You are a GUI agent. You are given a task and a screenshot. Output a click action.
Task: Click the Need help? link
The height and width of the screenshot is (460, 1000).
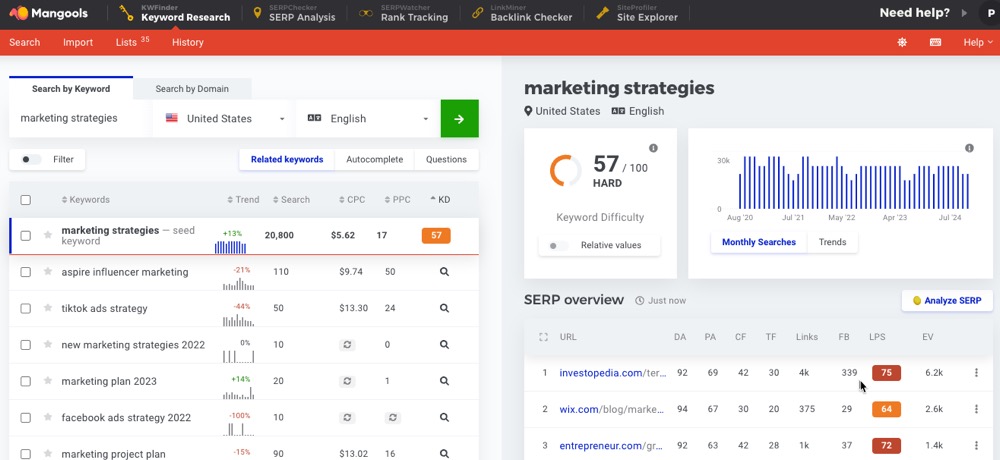coord(915,13)
